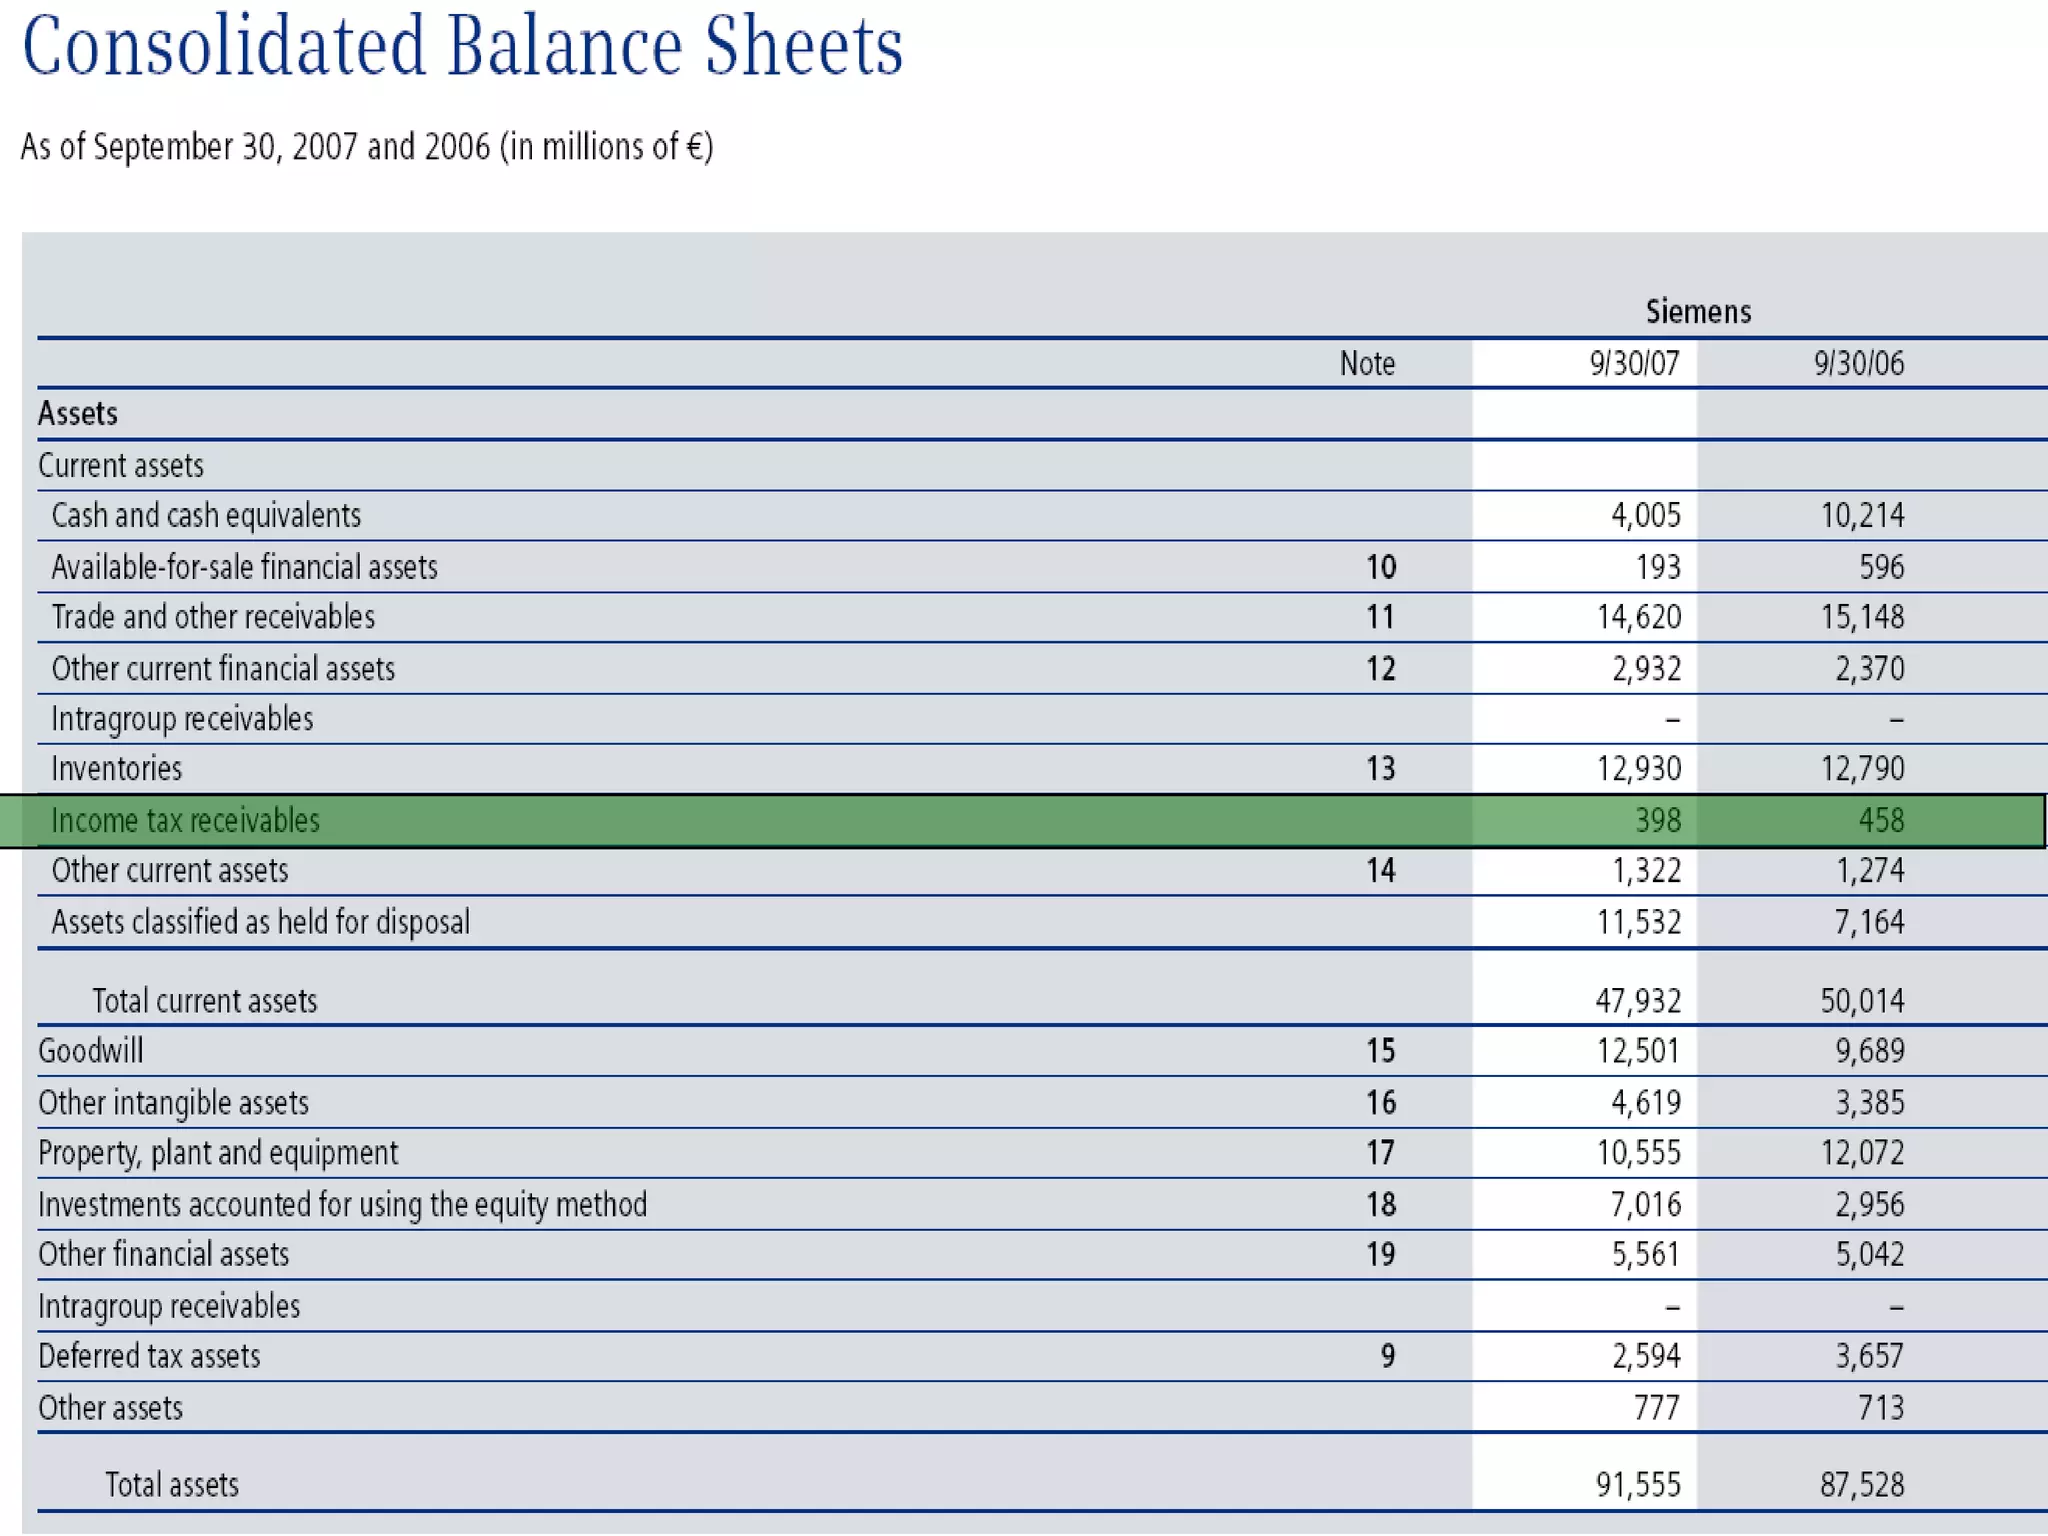Click note number 10 for Available-for-sale assets

(1380, 568)
